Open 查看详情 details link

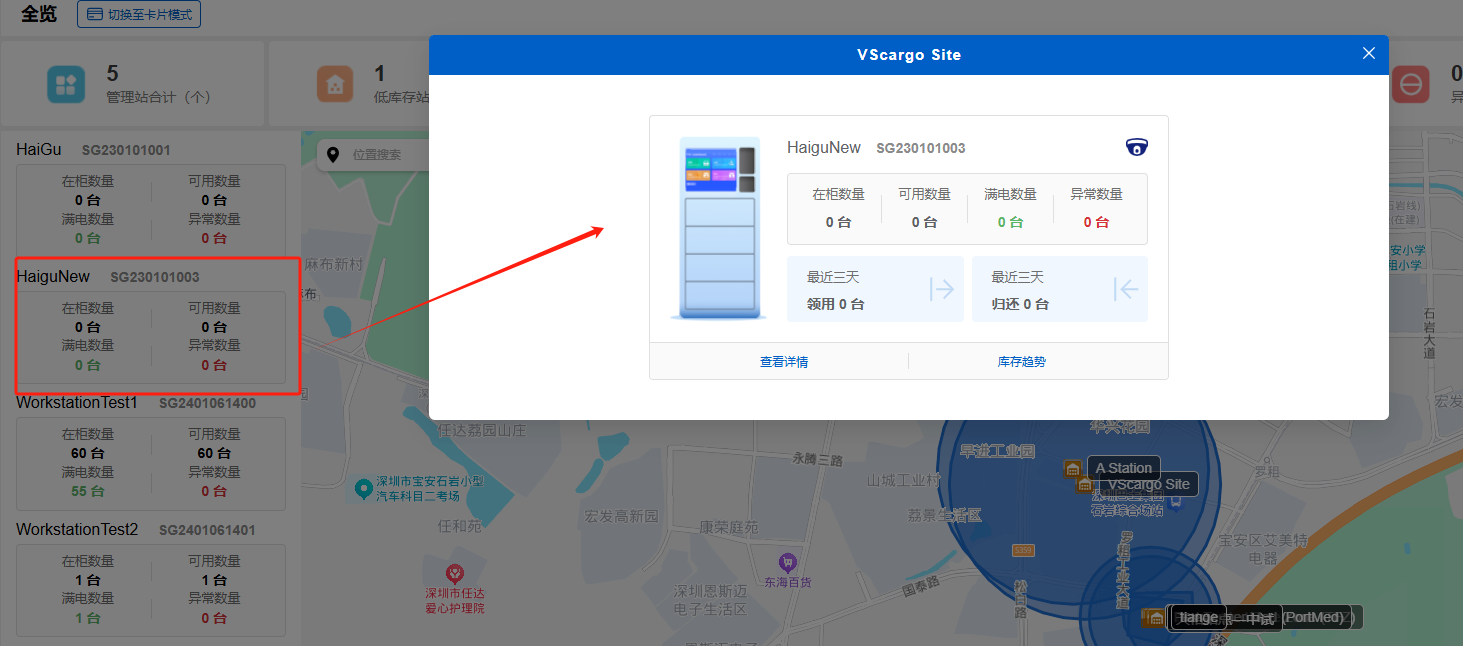(x=783, y=362)
